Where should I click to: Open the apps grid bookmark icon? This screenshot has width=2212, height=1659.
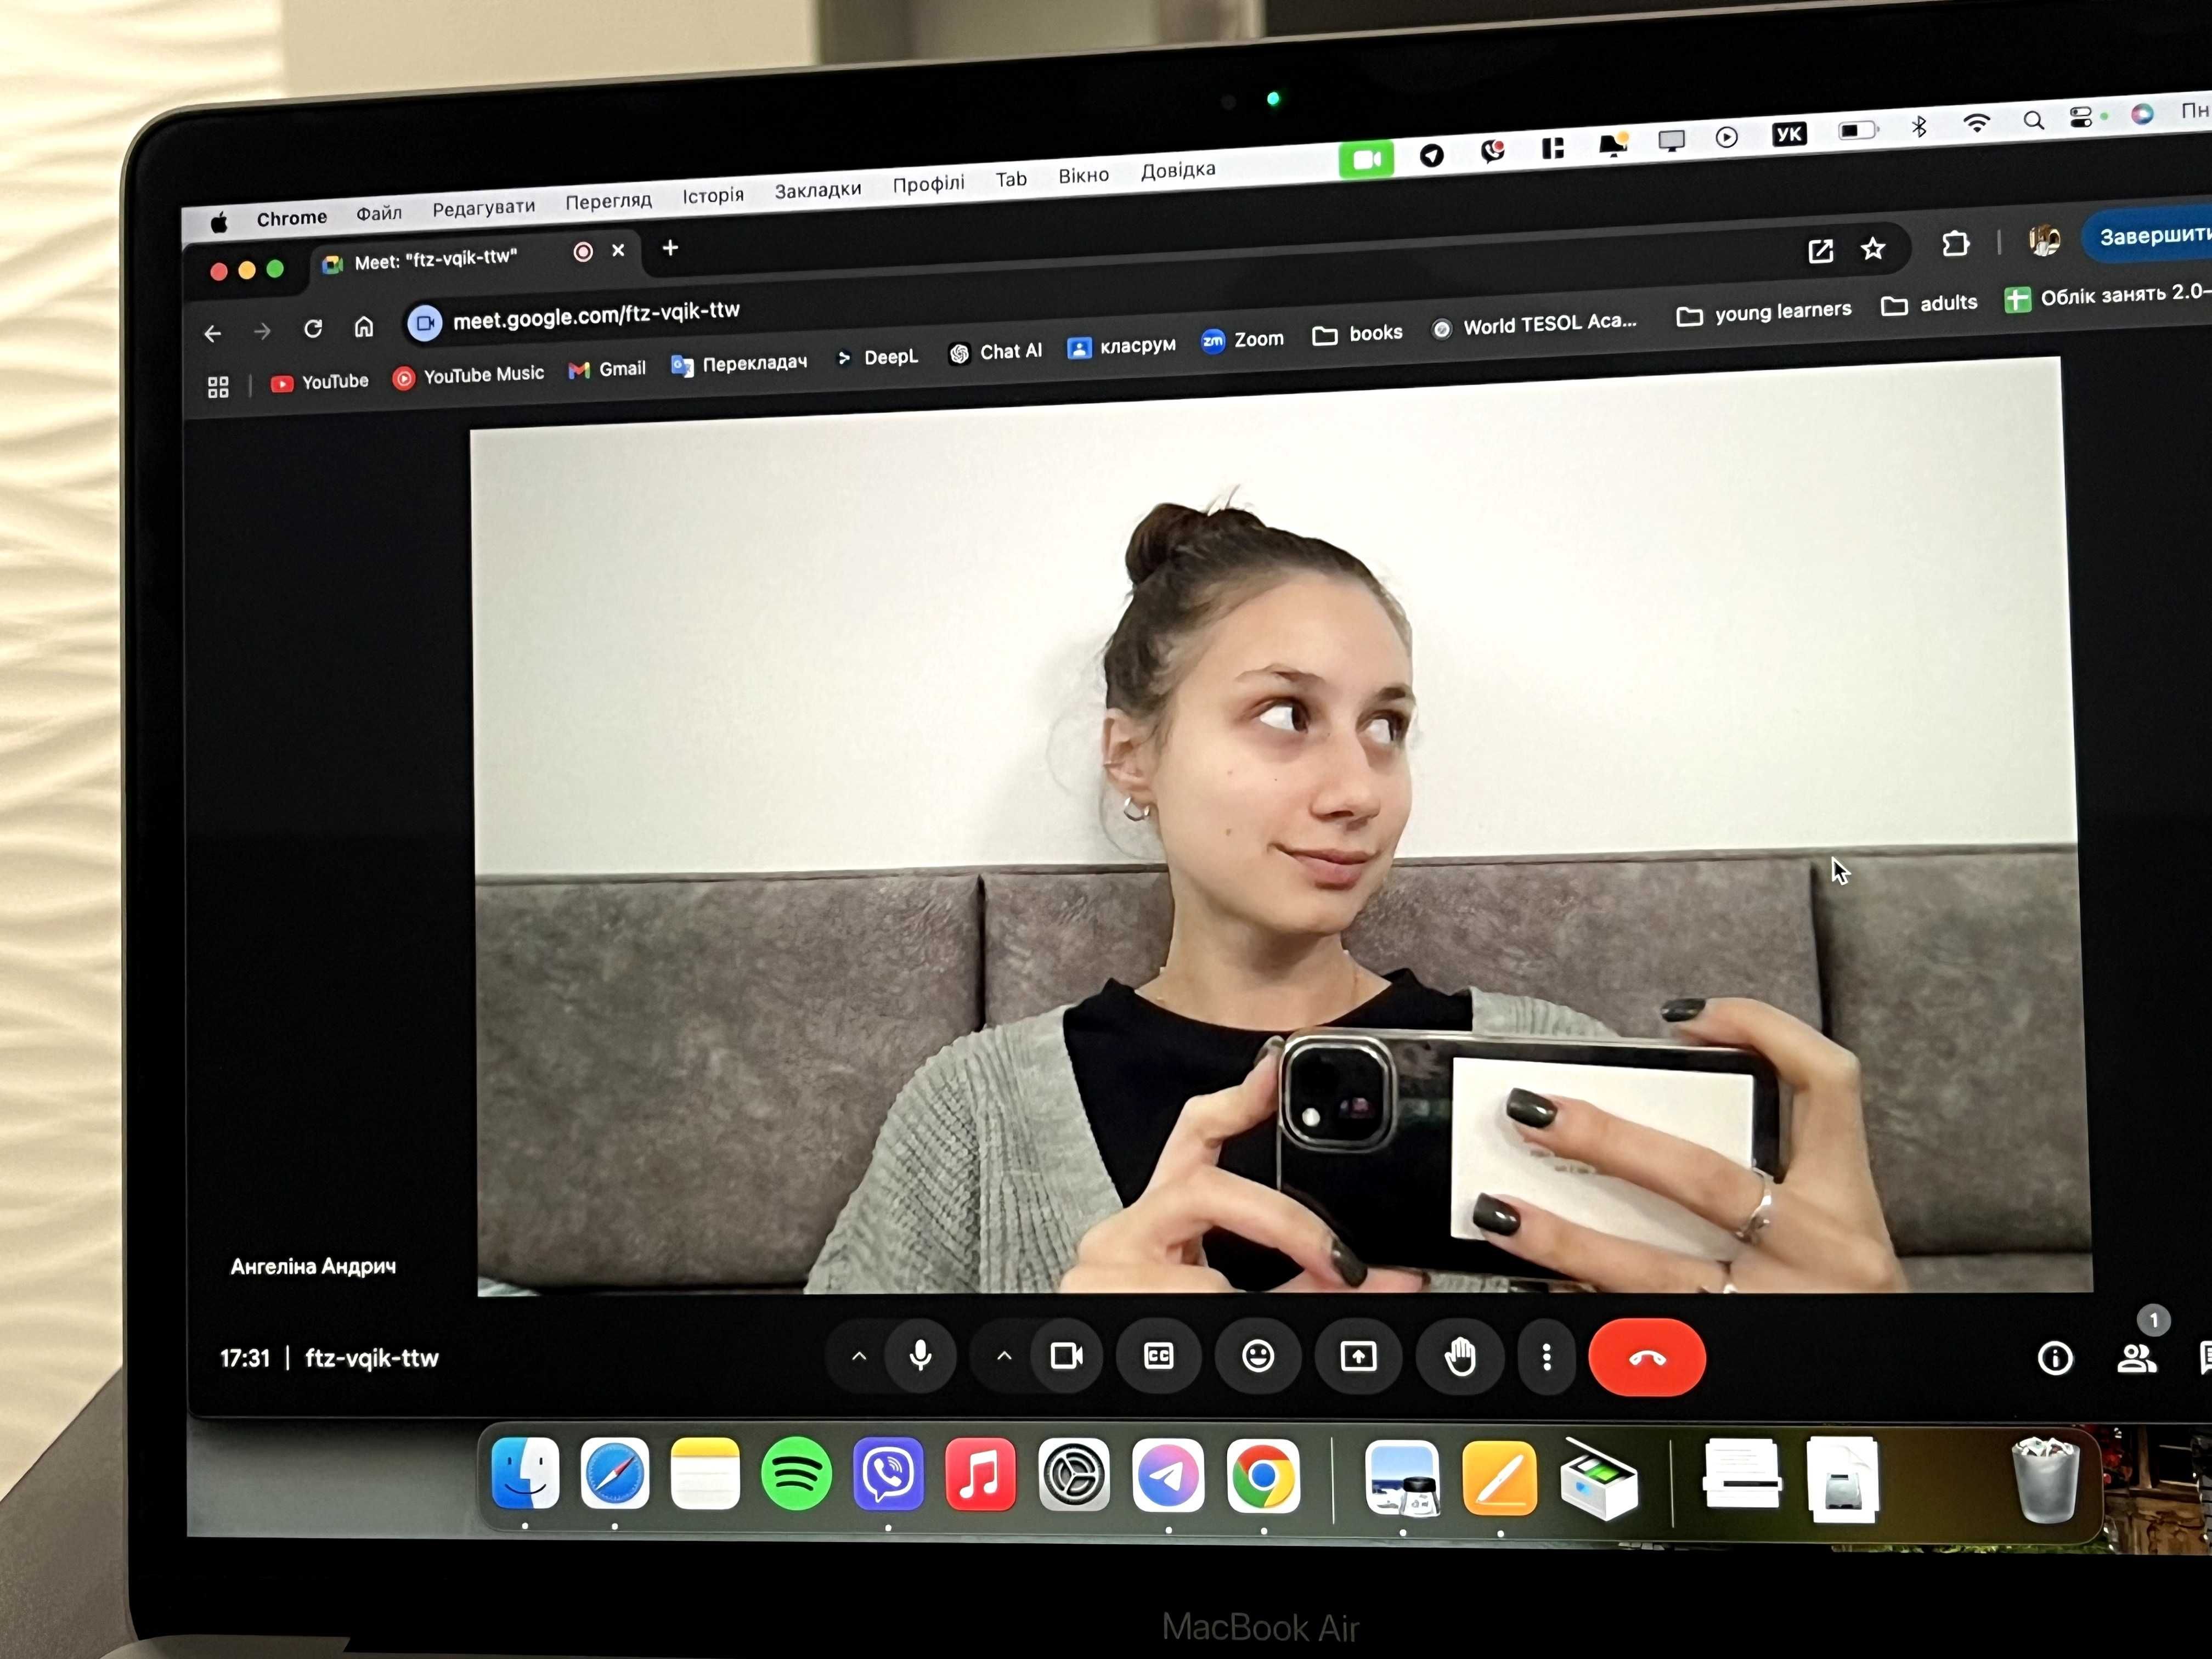click(218, 387)
